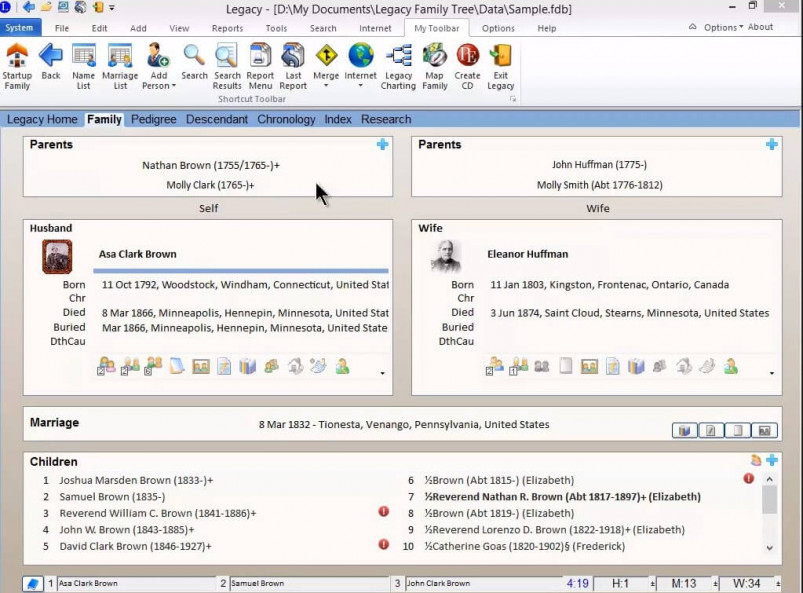Open marriage notes from the Marriage bar
The height and width of the screenshot is (593, 803).
711,430
